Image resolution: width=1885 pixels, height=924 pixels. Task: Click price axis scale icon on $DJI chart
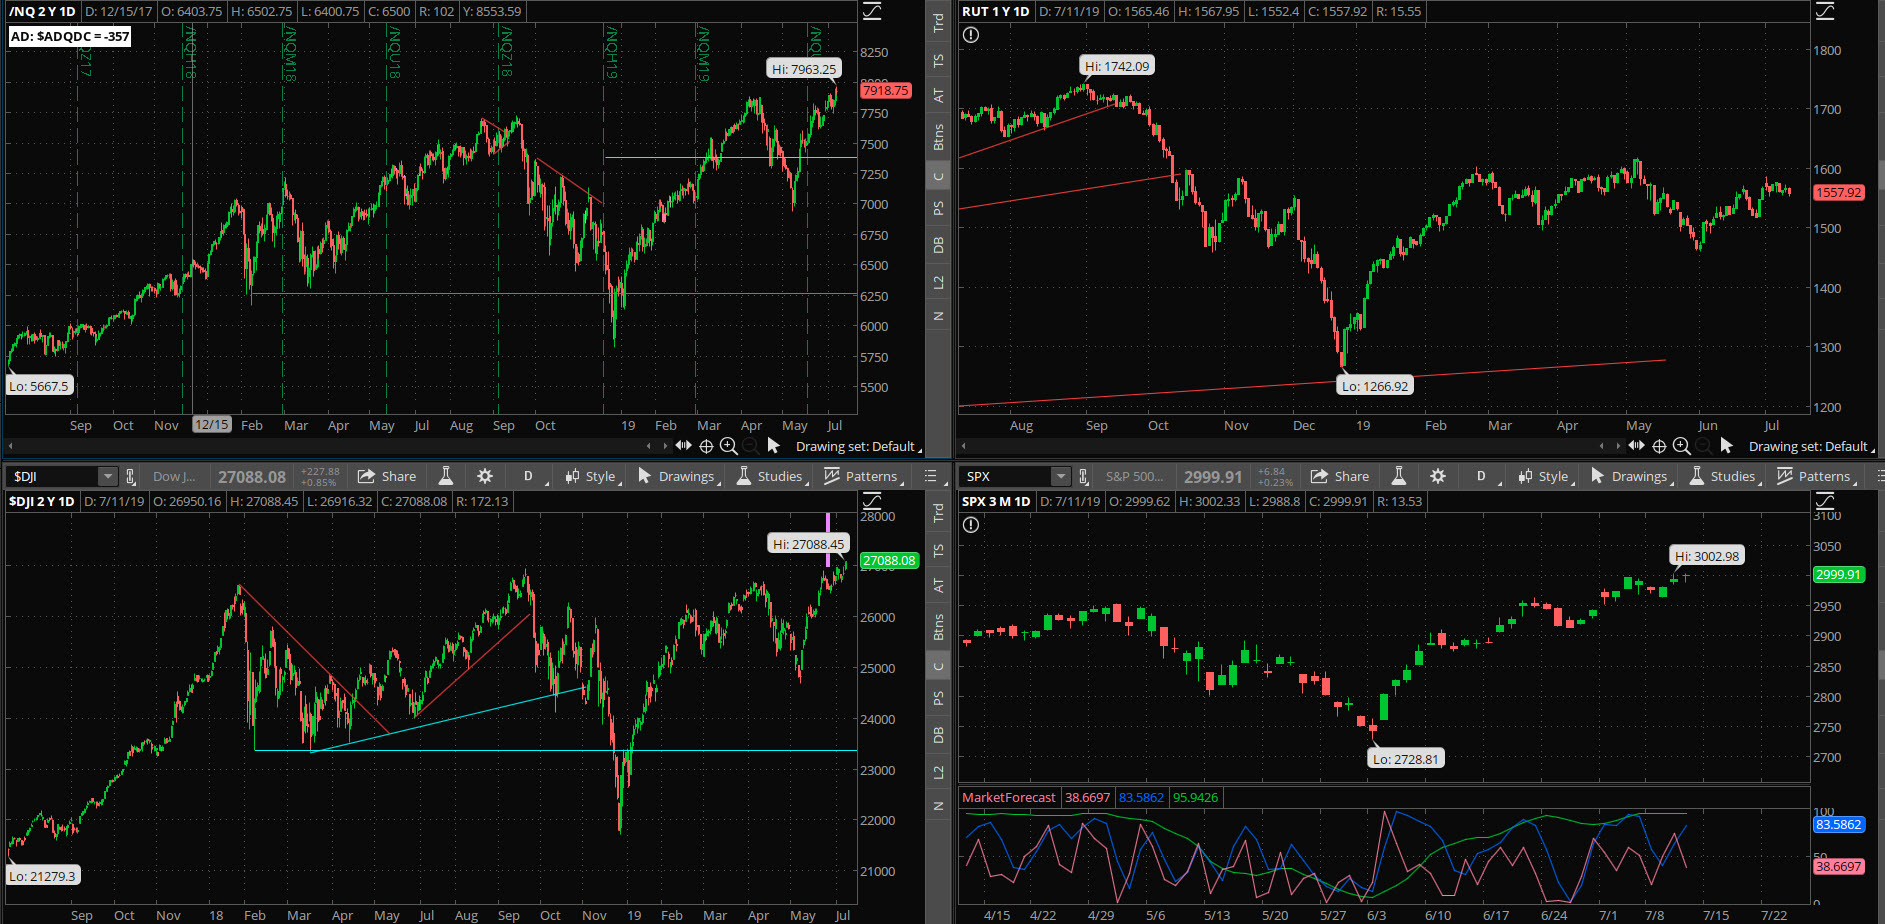pos(872,501)
